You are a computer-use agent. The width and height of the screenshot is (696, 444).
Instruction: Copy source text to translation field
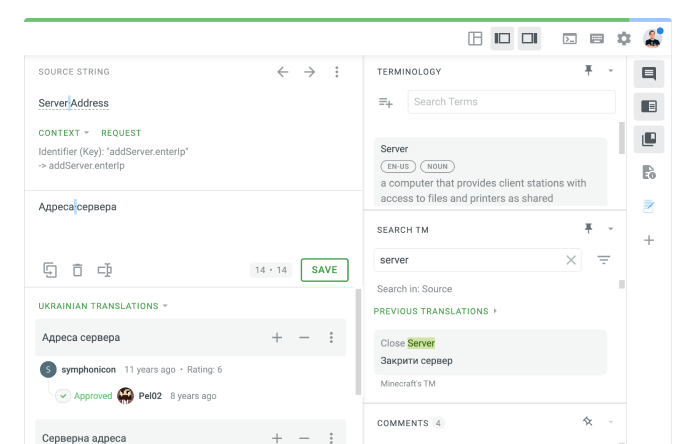[x=50, y=270]
